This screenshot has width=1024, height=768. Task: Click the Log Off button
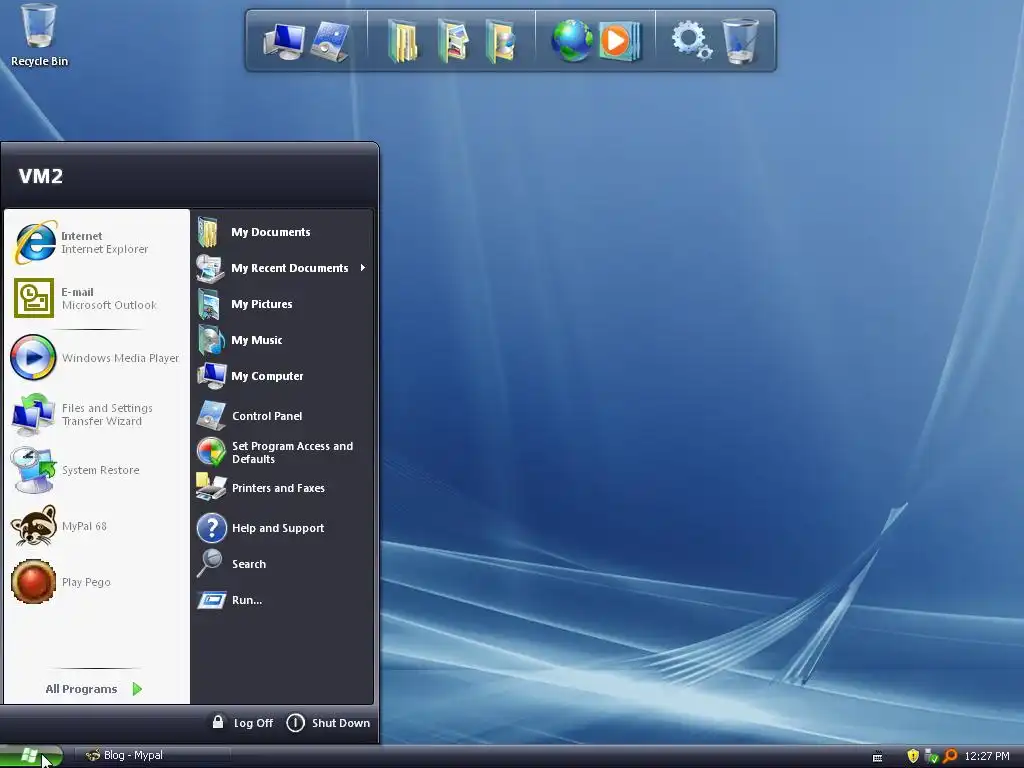point(243,723)
